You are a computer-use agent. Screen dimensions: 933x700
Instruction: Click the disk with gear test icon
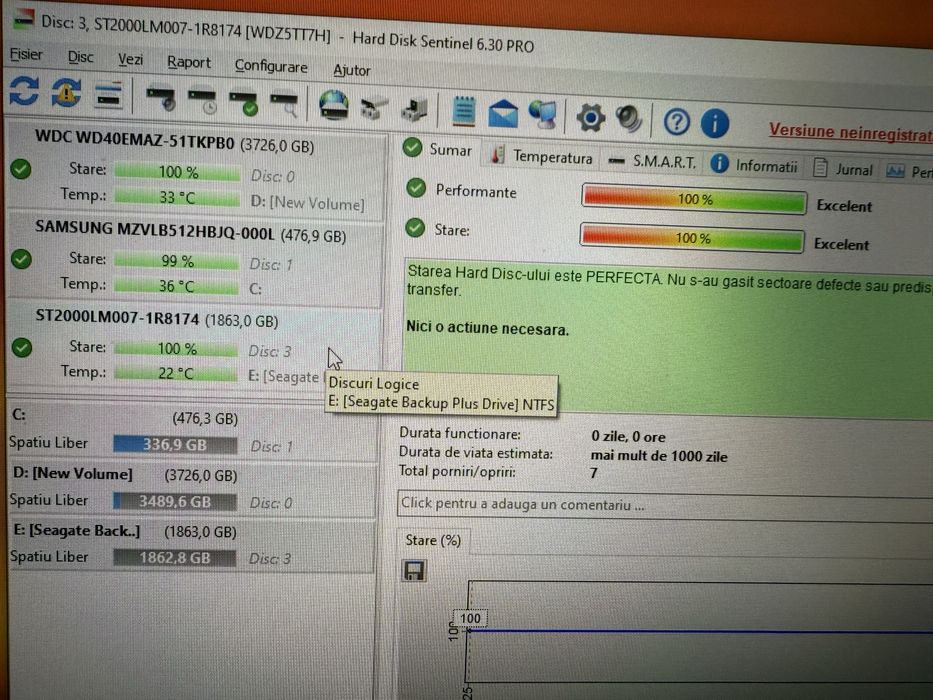coord(161,99)
